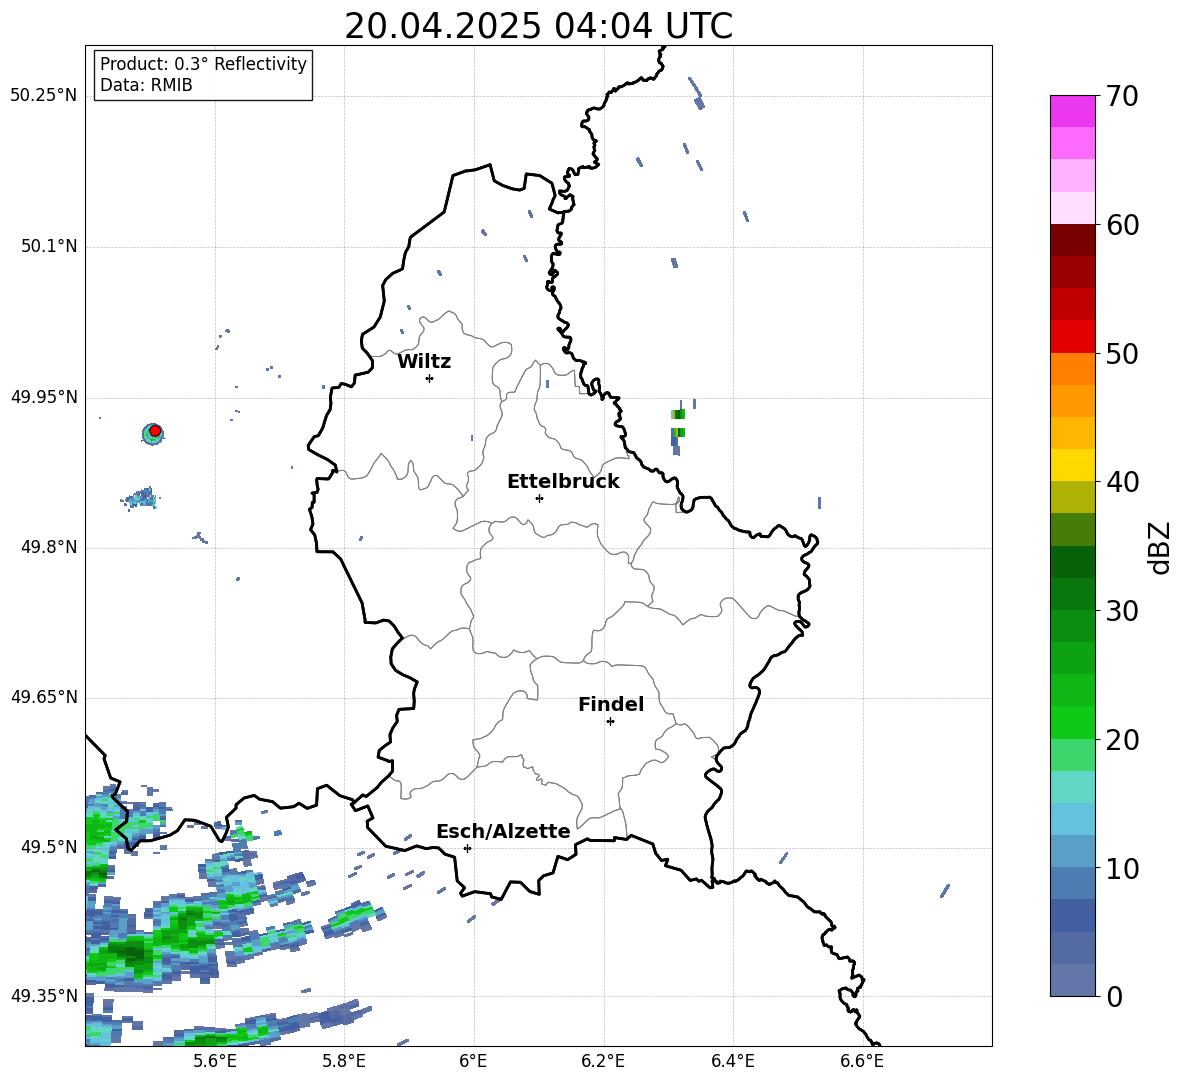The height and width of the screenshot is (1081, 1184).
Task: Click the red radar dot west of Wiltz
Action: [155, 431]
